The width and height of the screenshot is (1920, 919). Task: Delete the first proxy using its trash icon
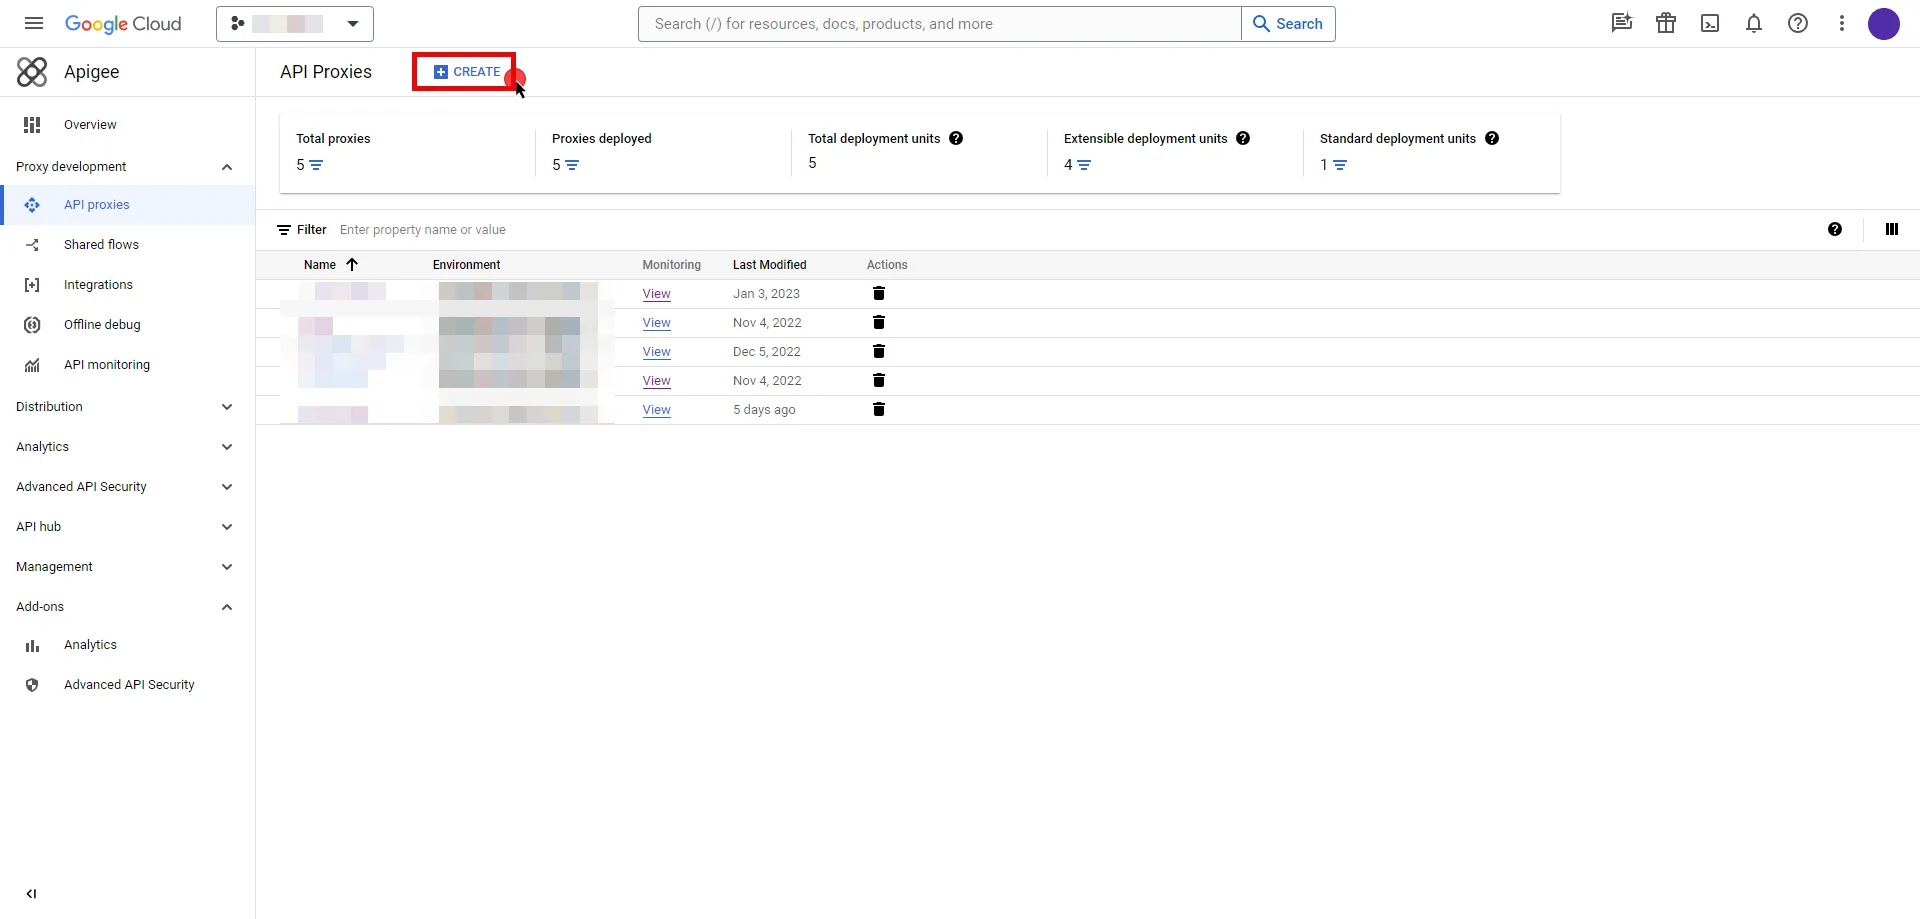[x=879, y=293]
